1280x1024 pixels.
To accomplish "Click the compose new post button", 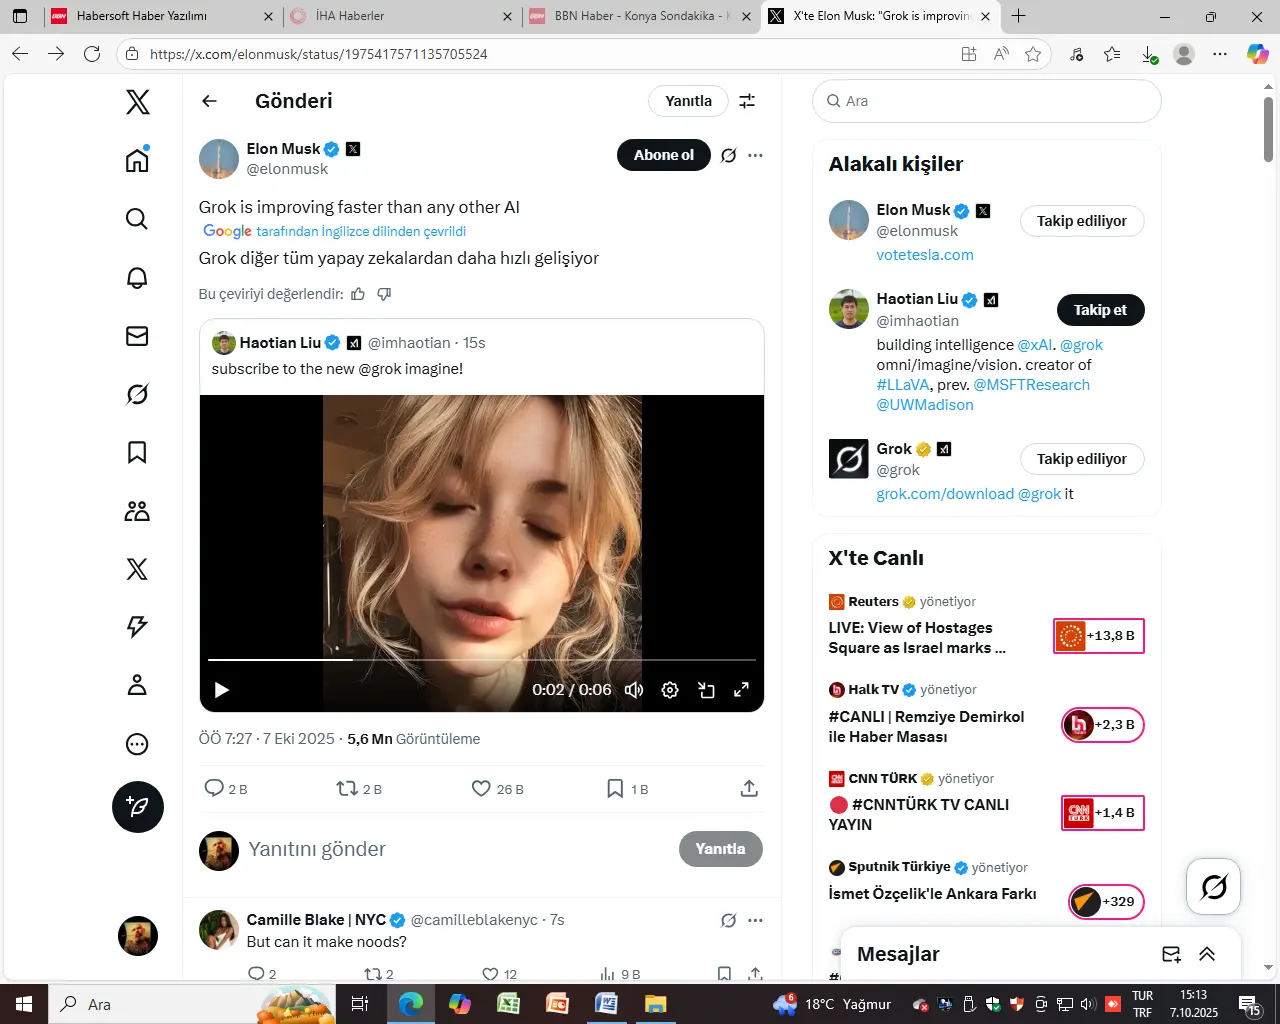I will tap(137, 807).
